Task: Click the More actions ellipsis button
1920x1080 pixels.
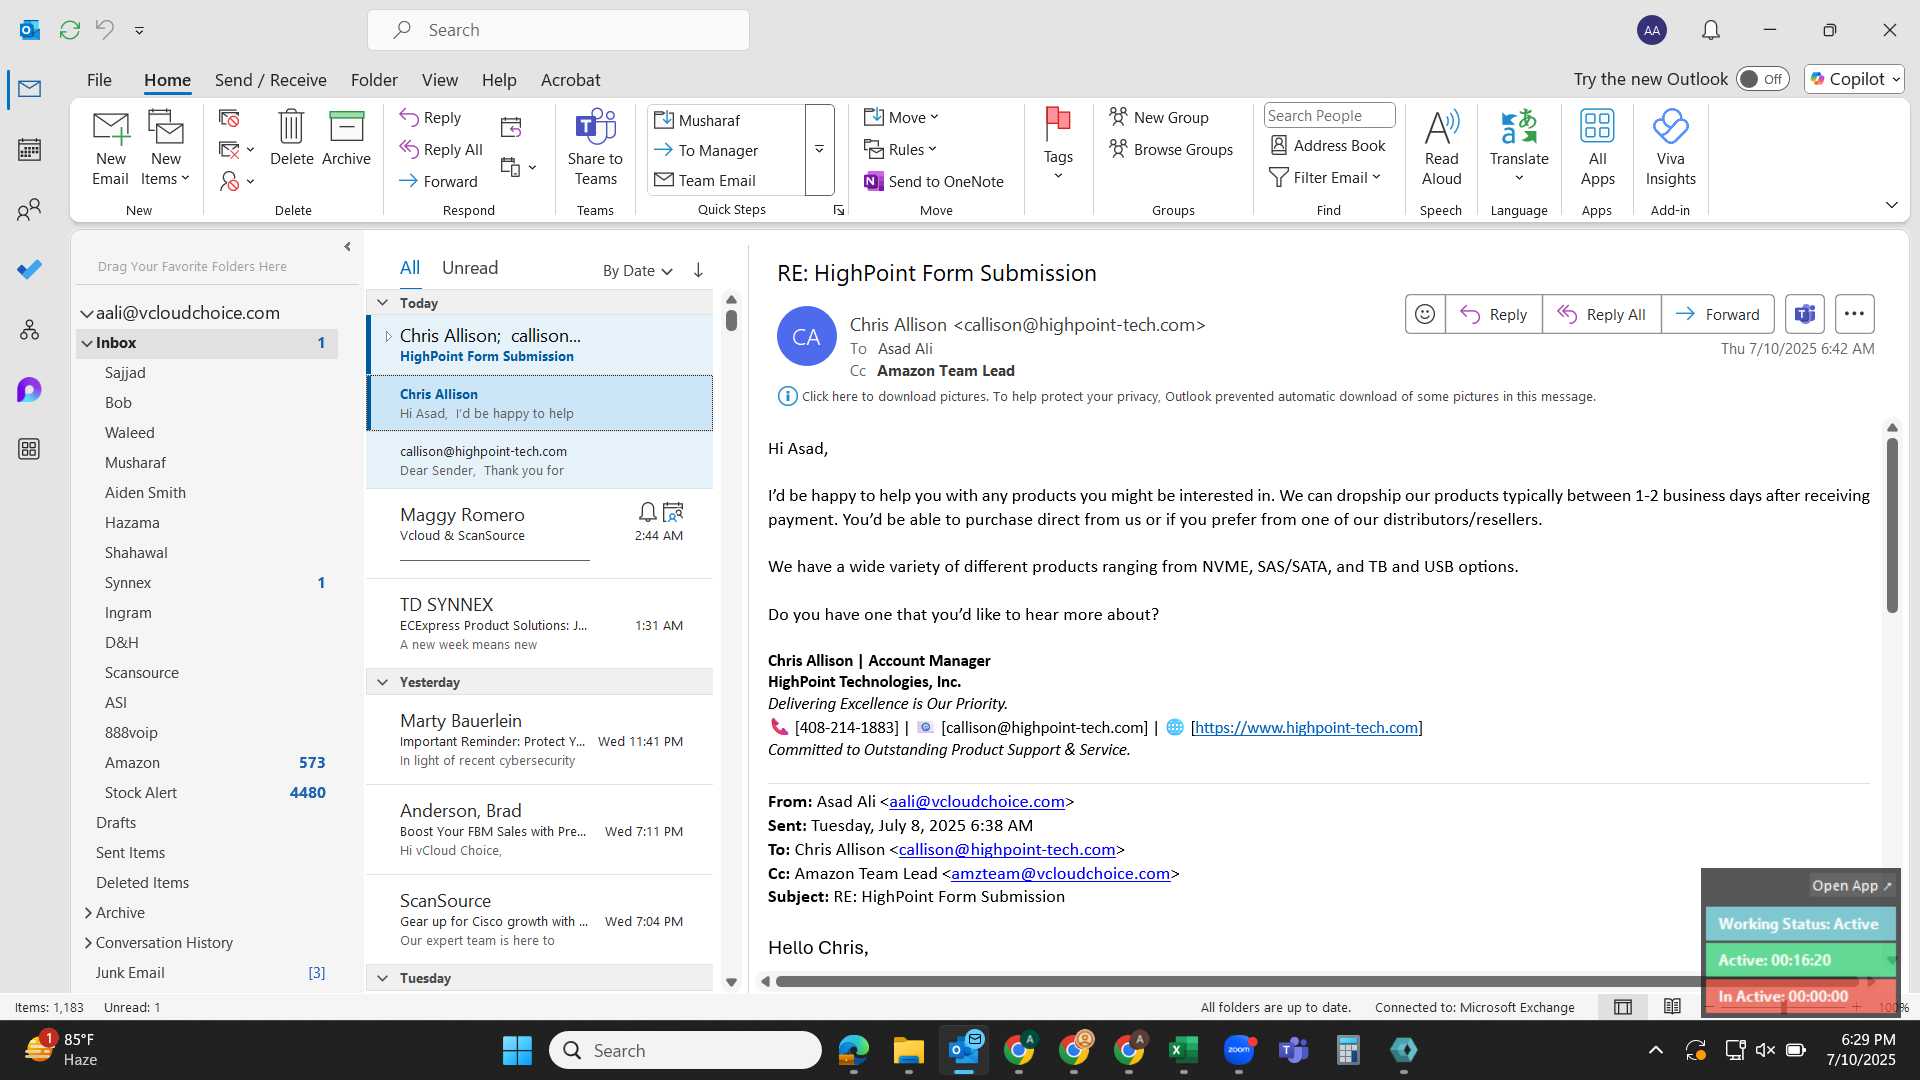Action: (x=1853, y=314)
